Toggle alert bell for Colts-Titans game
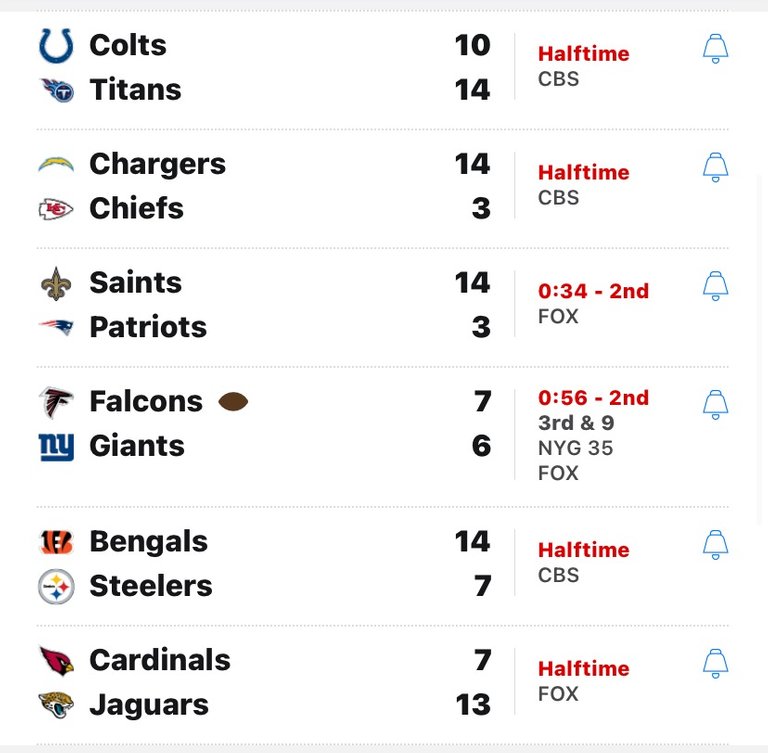Image resolution: width=768 pixels, height=753 pixels. (715, 49)
